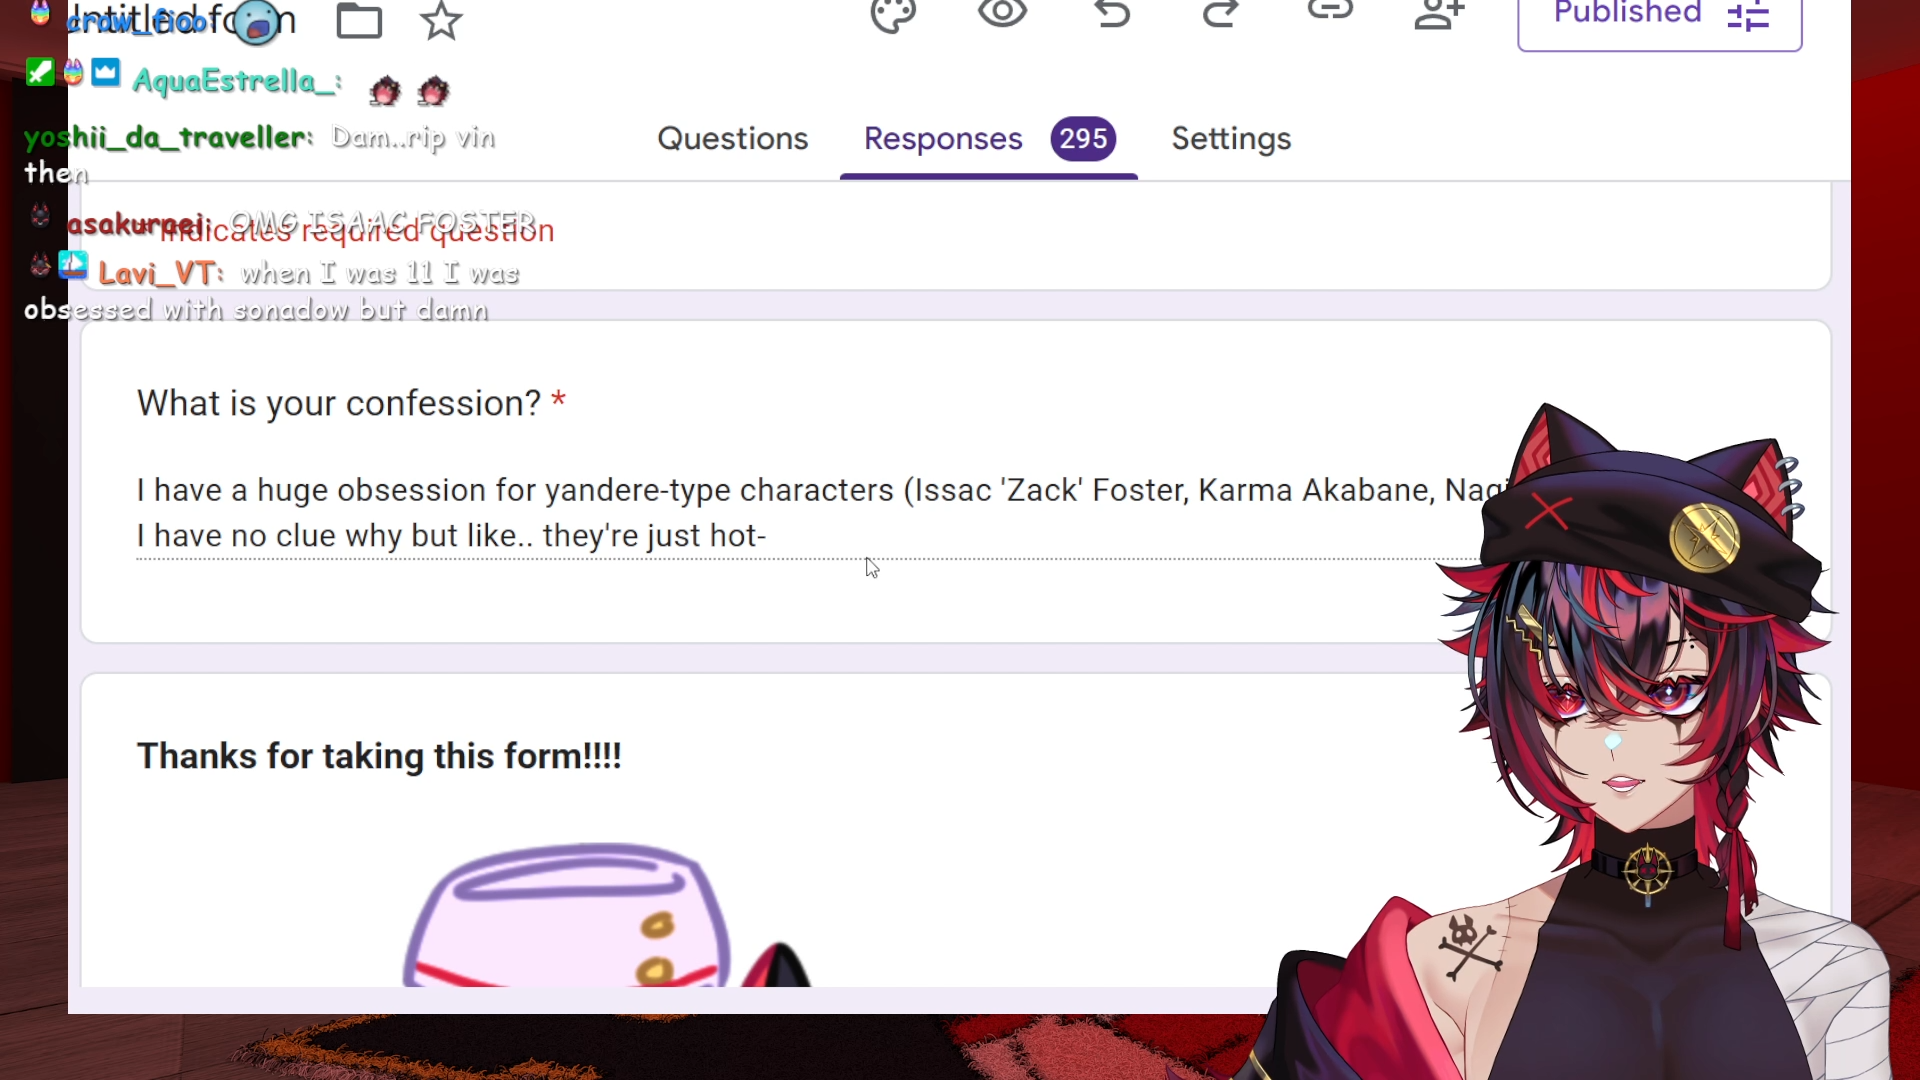Viewport: 1920px width, 1080px height.
Task: Click the redo arrow icon
Action: point(1220,13)
